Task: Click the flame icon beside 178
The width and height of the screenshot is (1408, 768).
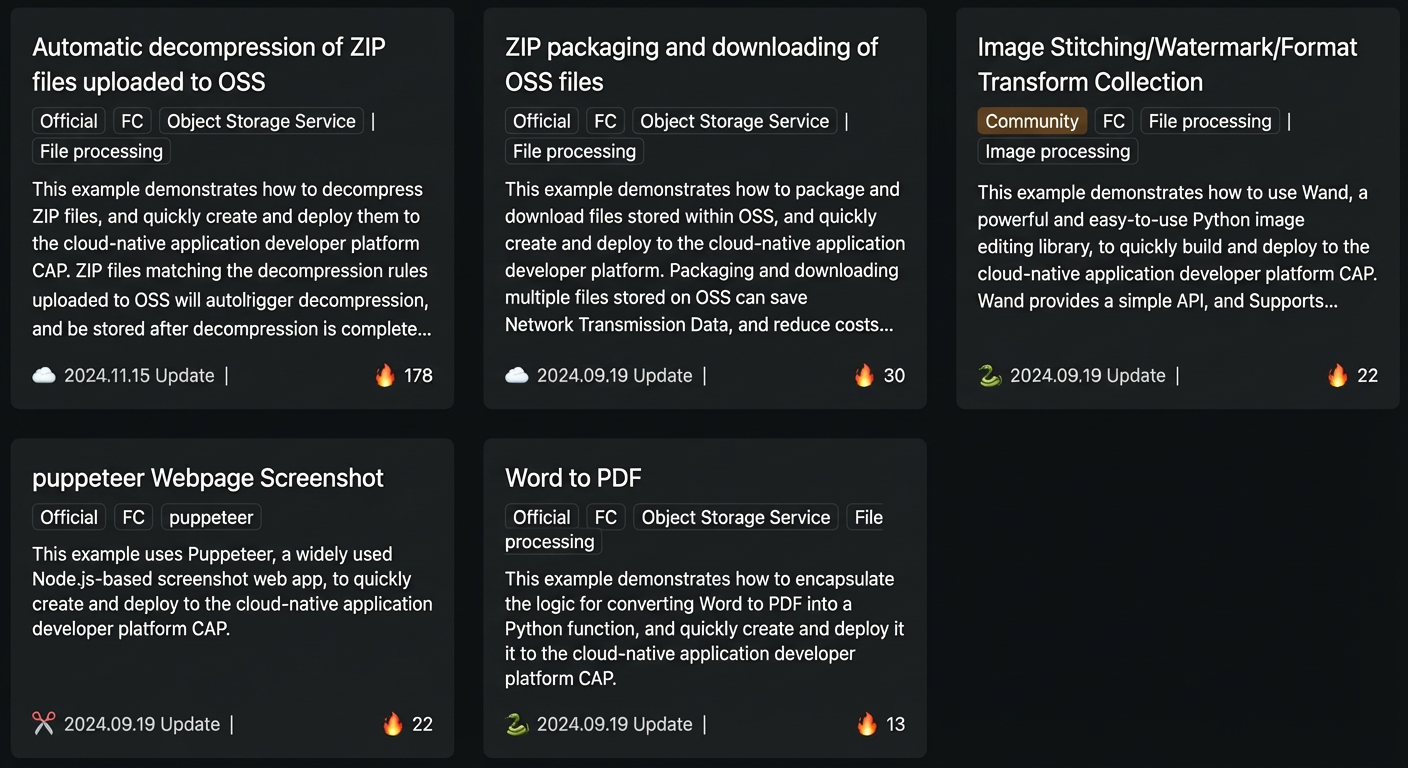Action: 385,376
